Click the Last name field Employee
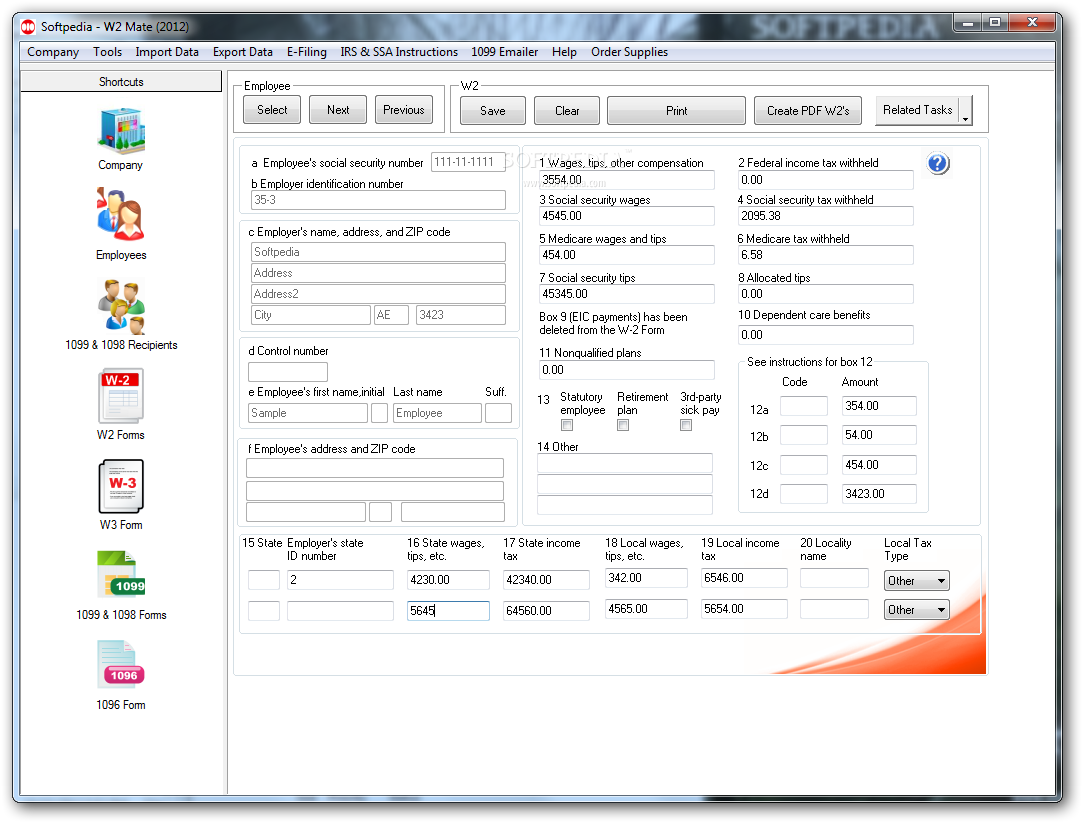 coord(437,413)
